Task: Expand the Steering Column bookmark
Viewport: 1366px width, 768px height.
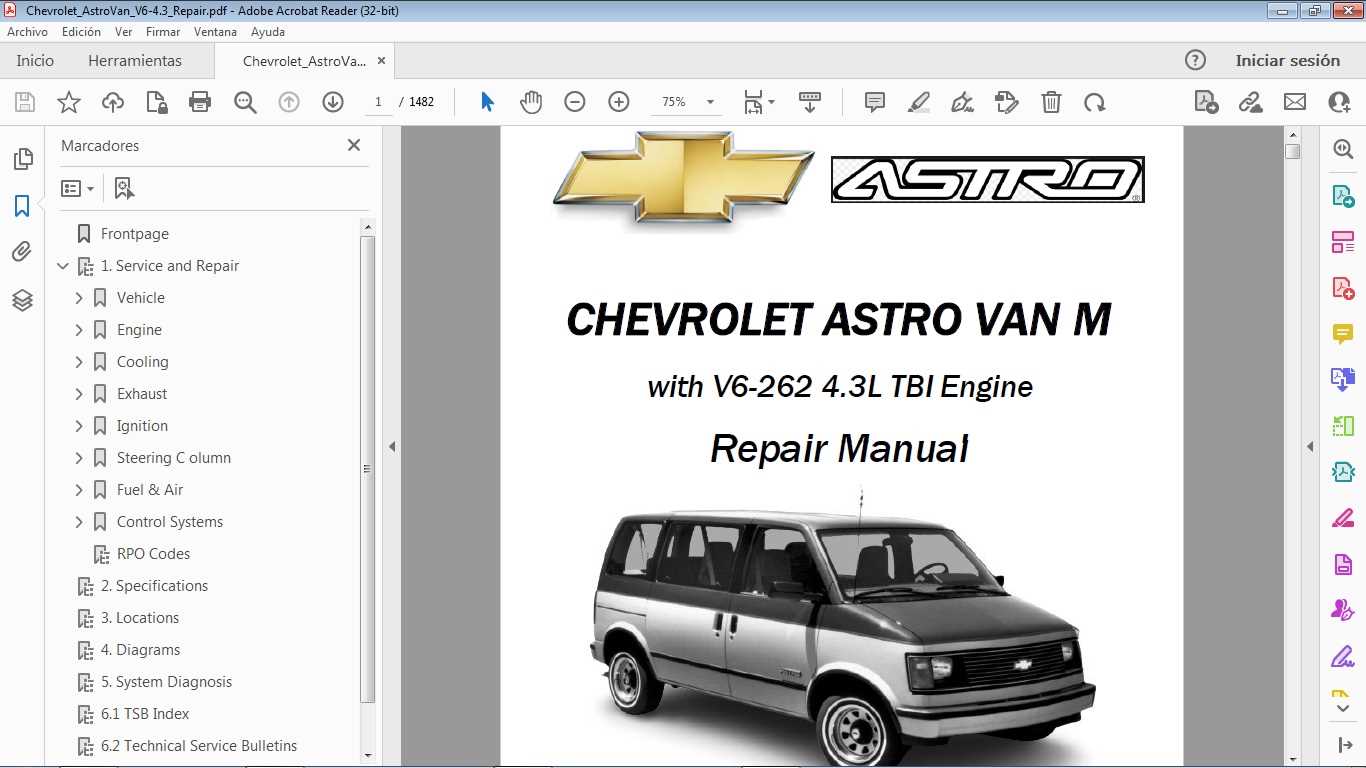Action: 79,458
